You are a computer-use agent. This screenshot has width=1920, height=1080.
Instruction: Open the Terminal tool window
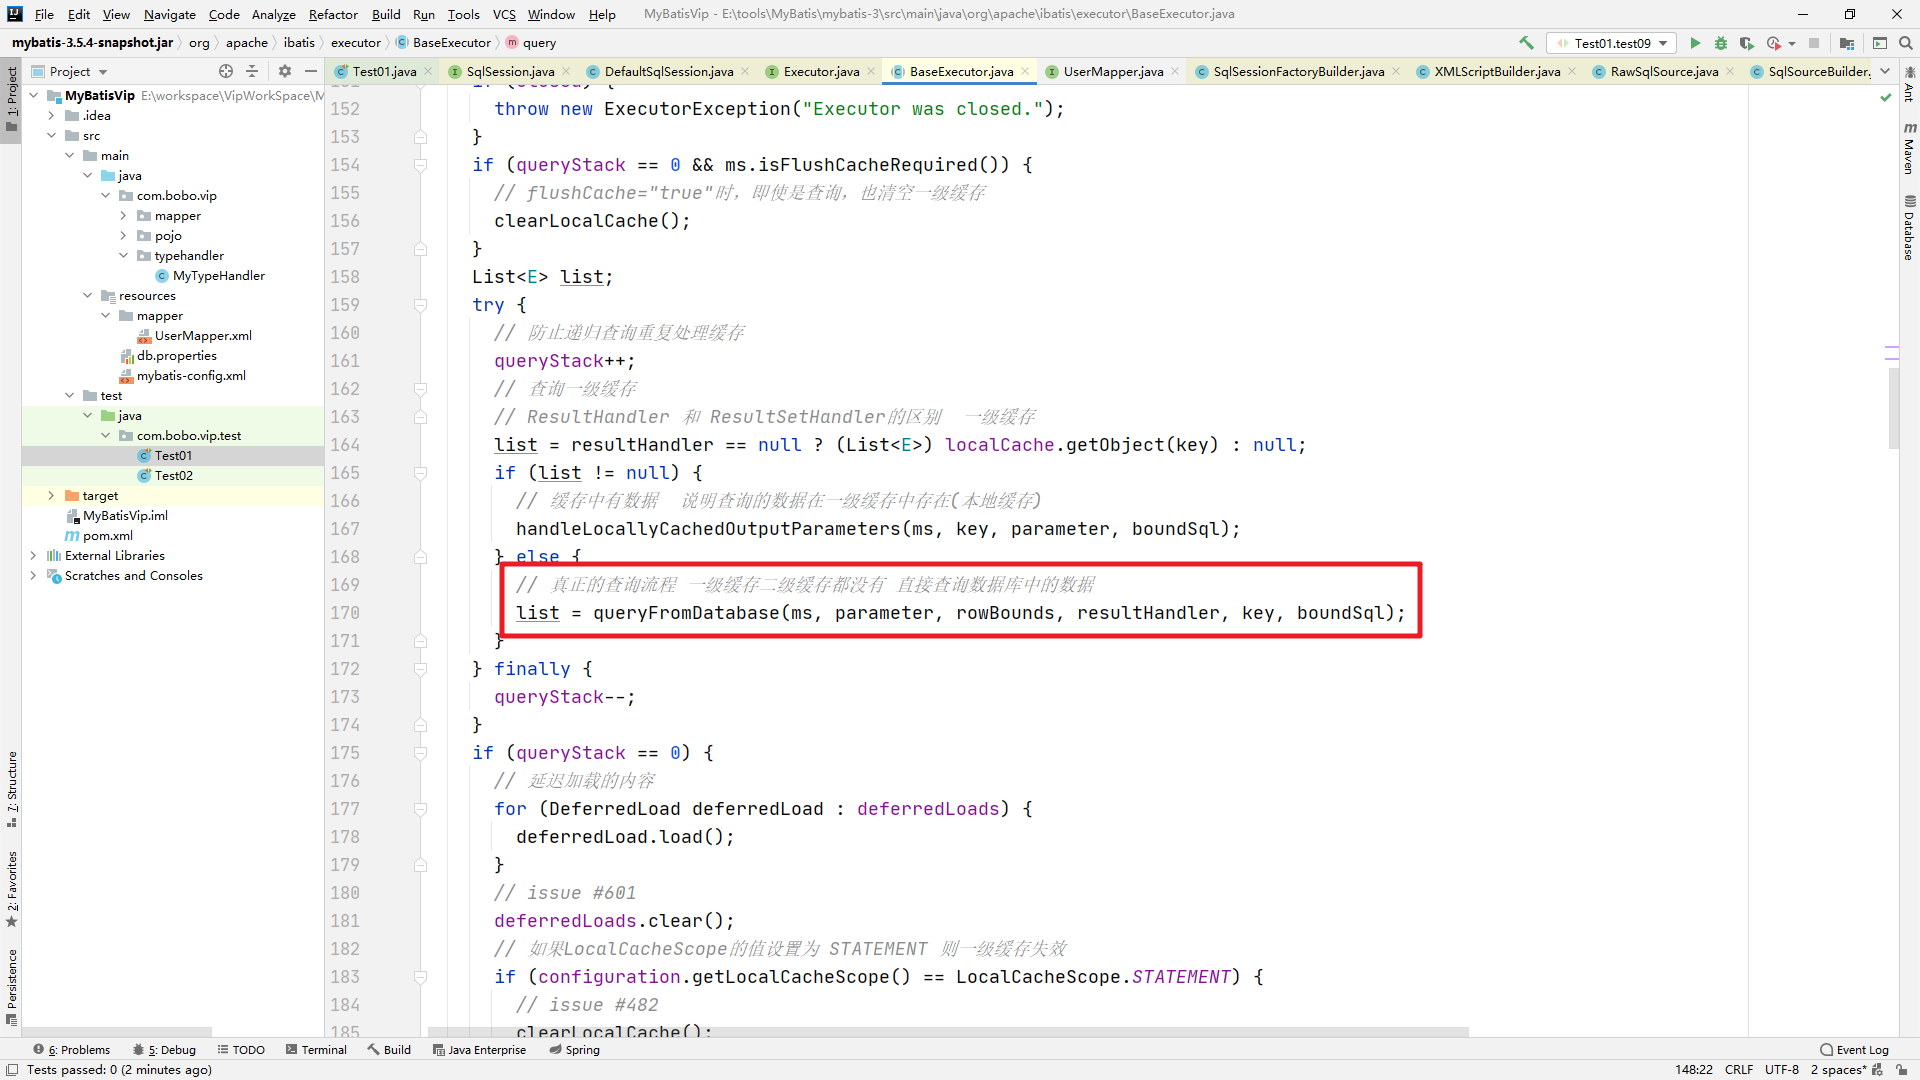316,1050
